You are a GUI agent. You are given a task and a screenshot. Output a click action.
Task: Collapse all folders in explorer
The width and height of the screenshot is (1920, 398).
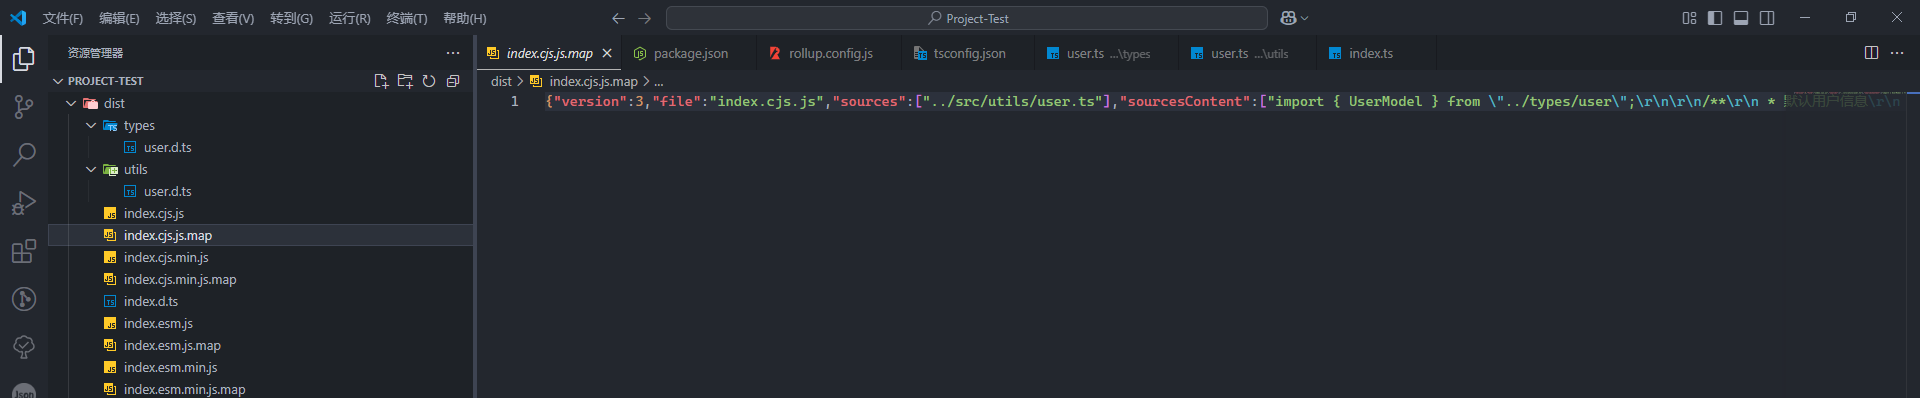point(453,81)
